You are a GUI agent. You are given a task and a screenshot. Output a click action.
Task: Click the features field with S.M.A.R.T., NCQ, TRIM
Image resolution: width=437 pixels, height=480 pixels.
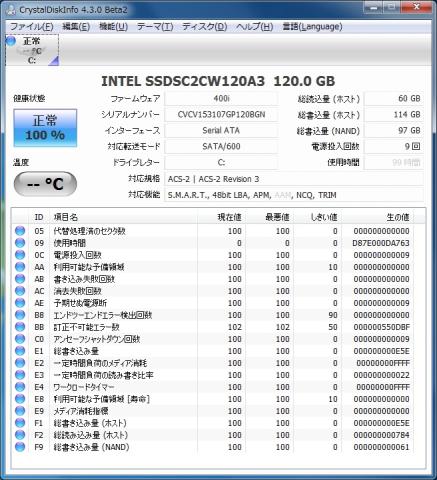pos(294,195)
